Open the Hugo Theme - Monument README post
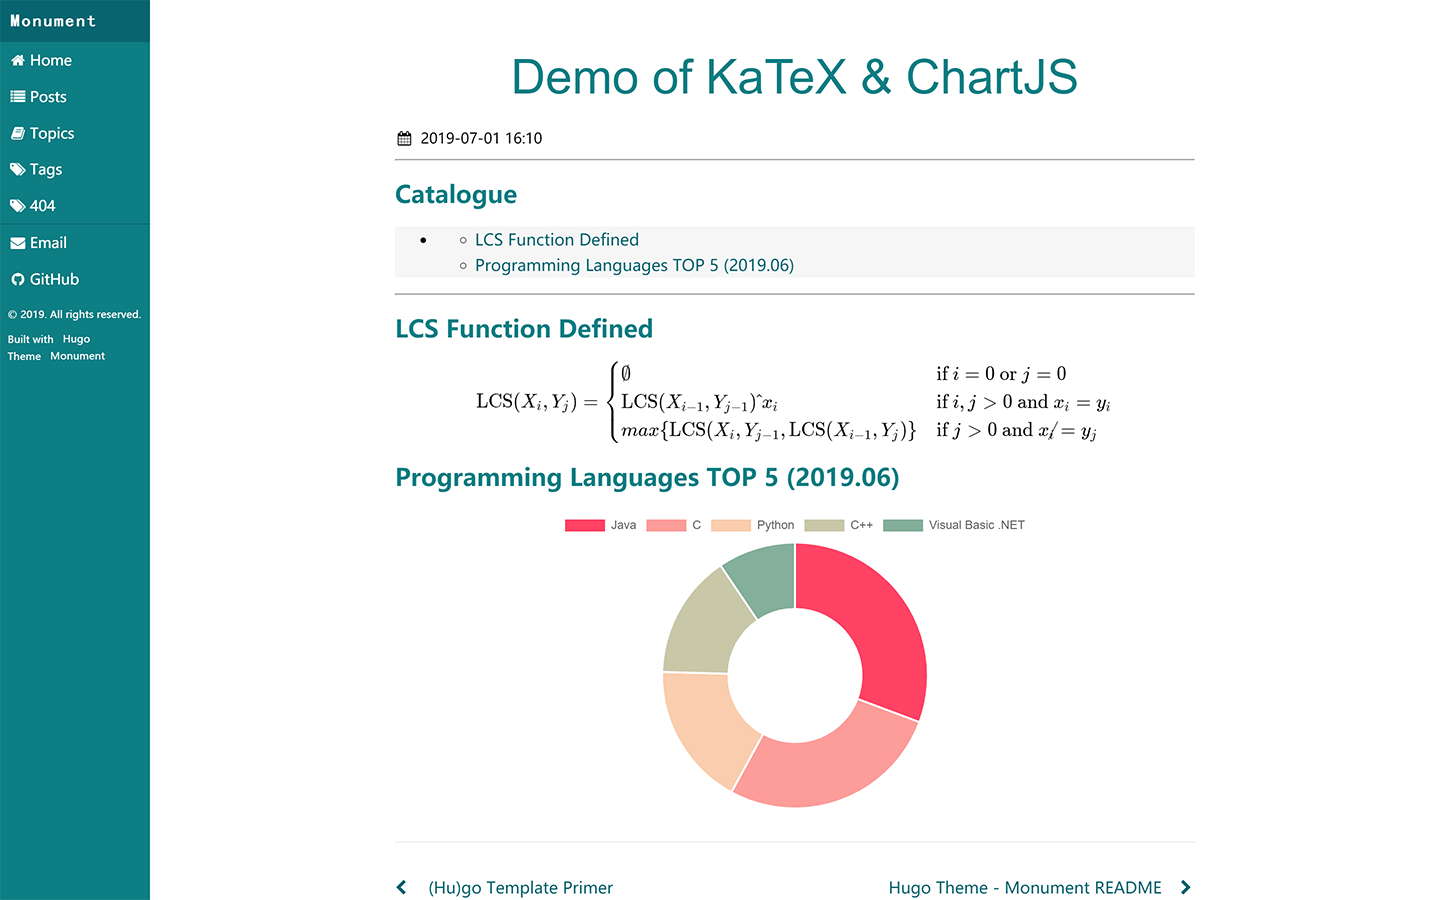Image resolution: width=1440 pixels, height=900 pixels. pyautogui.click(x=1025, y=887)
